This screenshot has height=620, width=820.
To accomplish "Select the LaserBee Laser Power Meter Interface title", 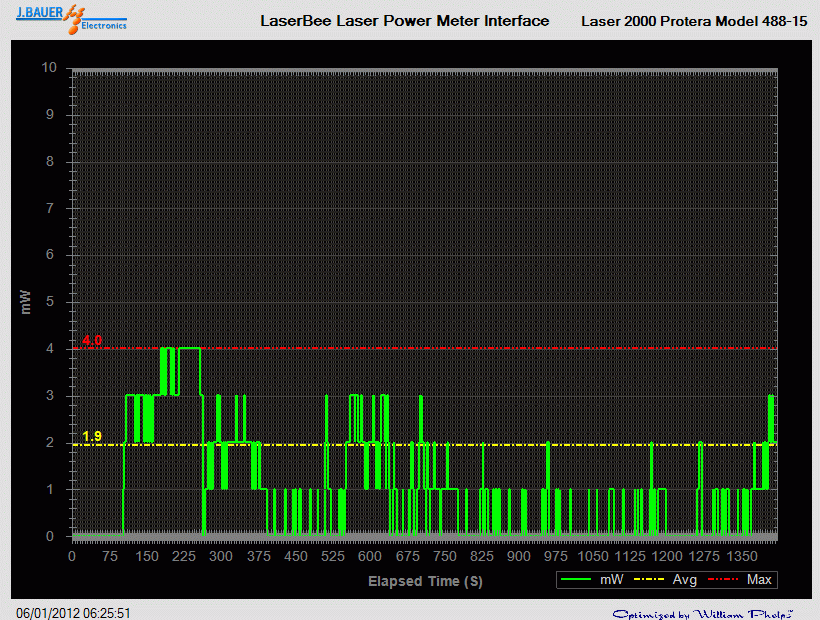I will coord(404,20).
